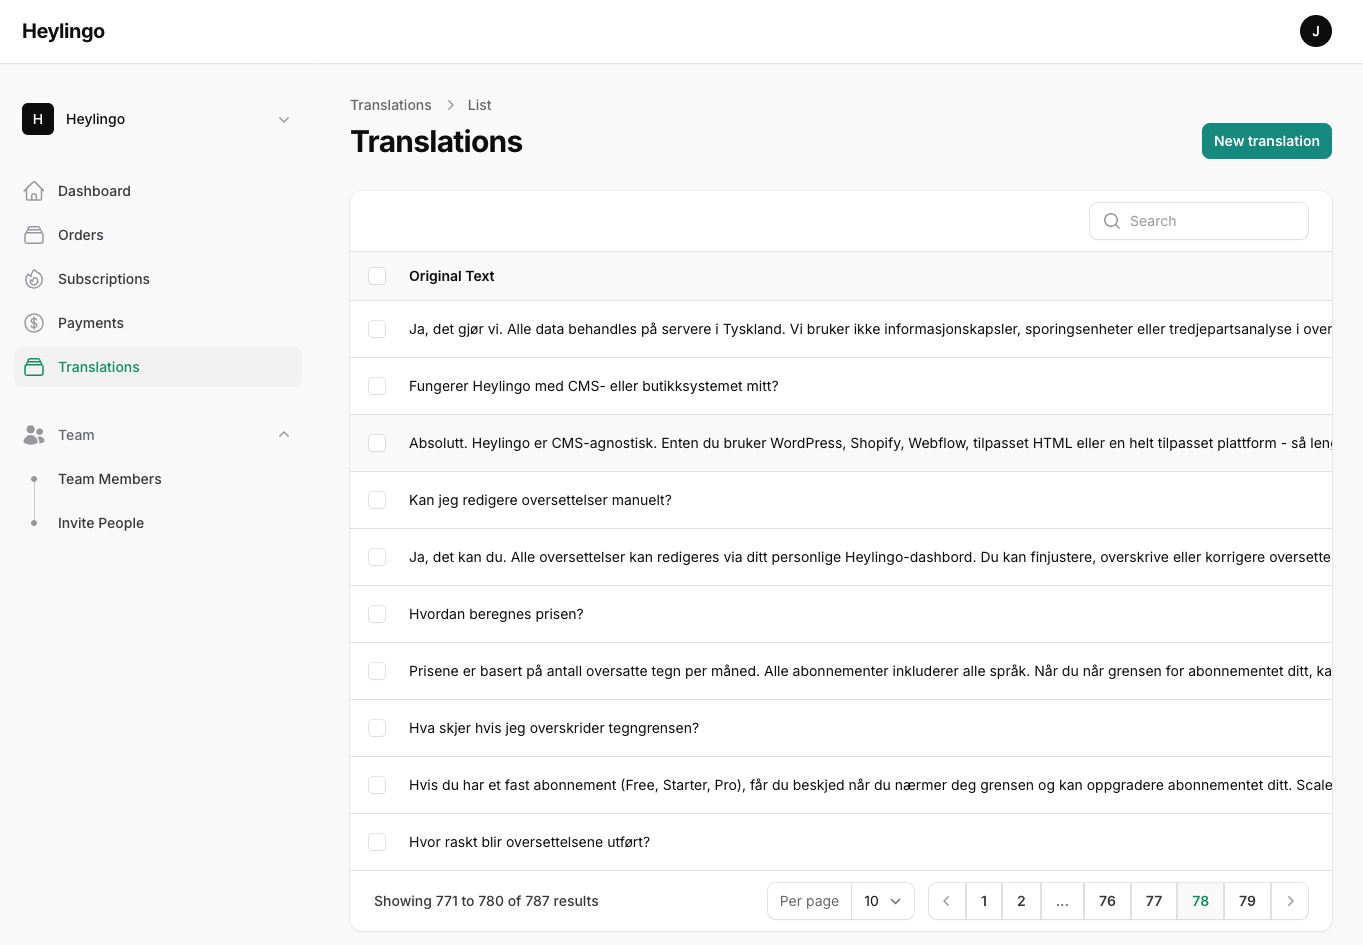This screenshot has height=945, width=1363.
Task: Click text 'Fungerer Heylingo med CMS- eller butikksystemet mitt?'
Action: tap(593, 386)
